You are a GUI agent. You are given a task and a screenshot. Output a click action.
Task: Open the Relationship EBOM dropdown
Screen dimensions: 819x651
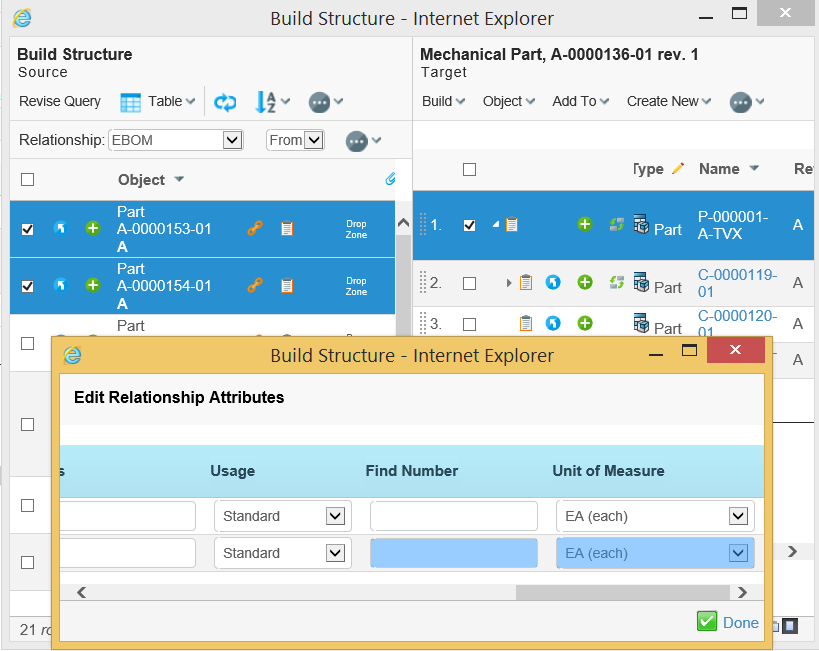pos(232,140)
